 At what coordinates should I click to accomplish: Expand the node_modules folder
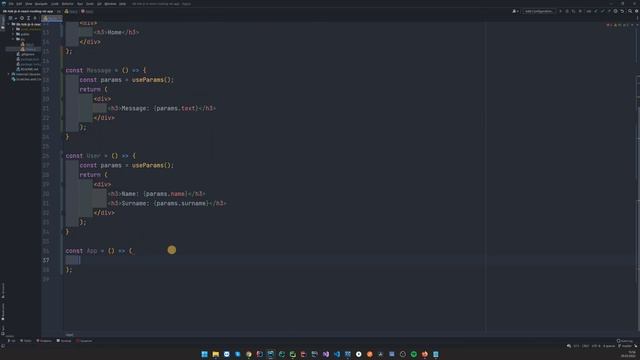[13, 29]
